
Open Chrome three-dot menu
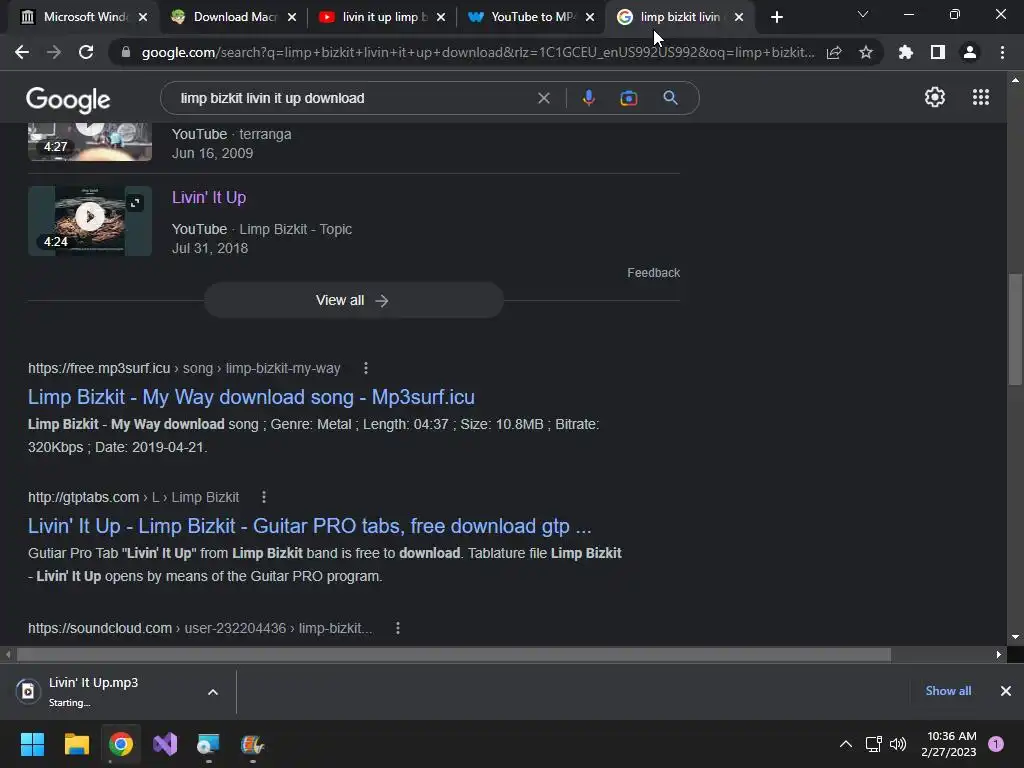coord(1002,52)
